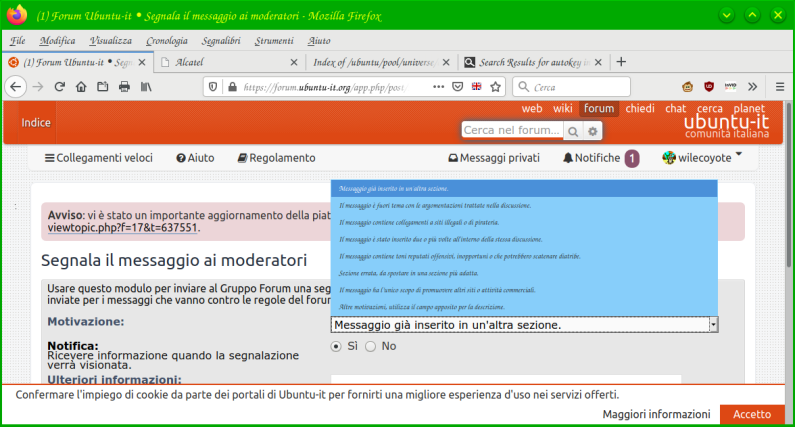Viewport: 795px width, 427px height.
Task: Choose 'Altre motivazioni' option in list
Action: (x=524, y=307)
